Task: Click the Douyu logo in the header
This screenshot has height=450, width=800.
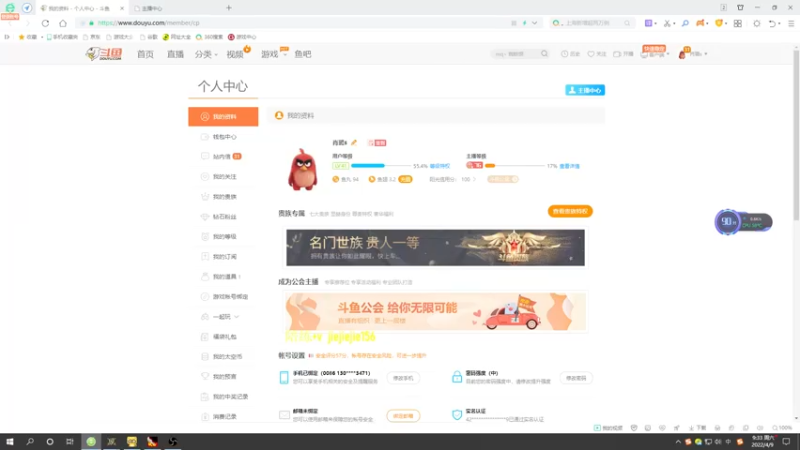Action: [104, 54]
